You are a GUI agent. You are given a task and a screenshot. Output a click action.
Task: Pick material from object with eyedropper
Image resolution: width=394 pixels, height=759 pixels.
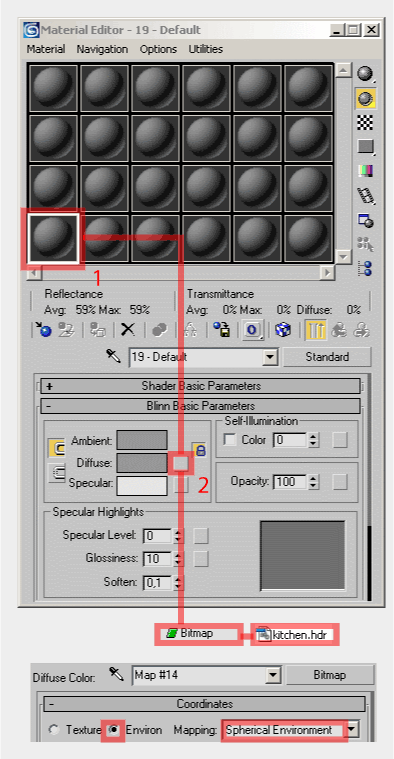tap(115, 357)
